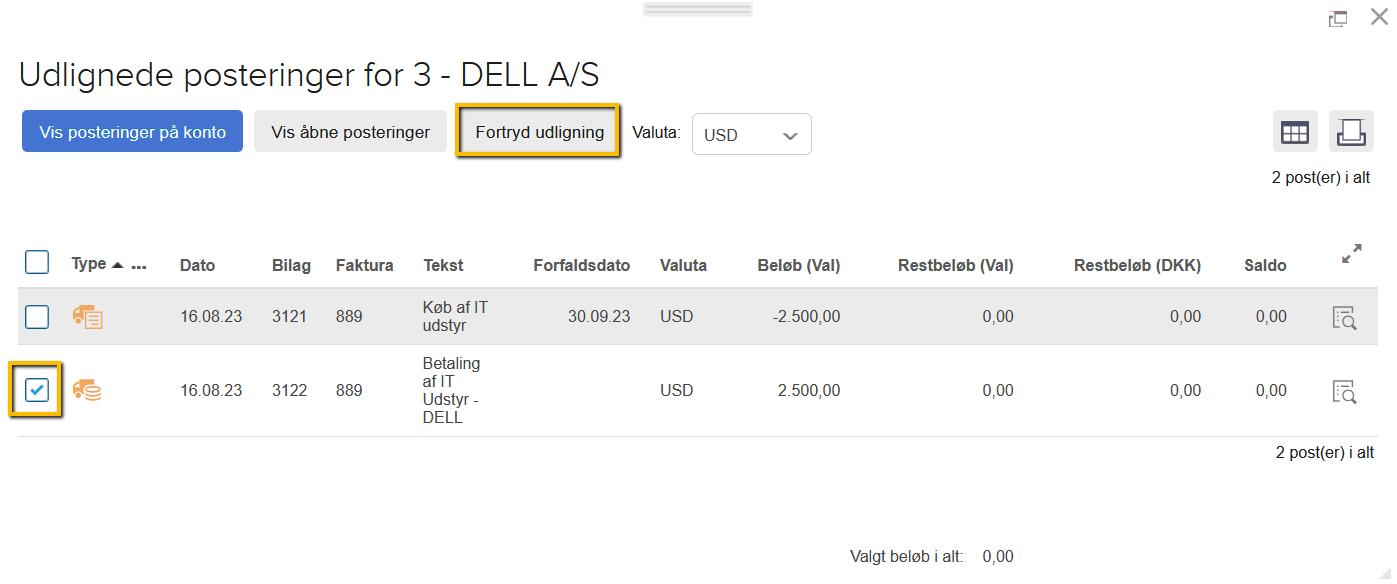Click the pop-out window icon
Viewport: 1397px width, 584px height.
pos(1337,18)
